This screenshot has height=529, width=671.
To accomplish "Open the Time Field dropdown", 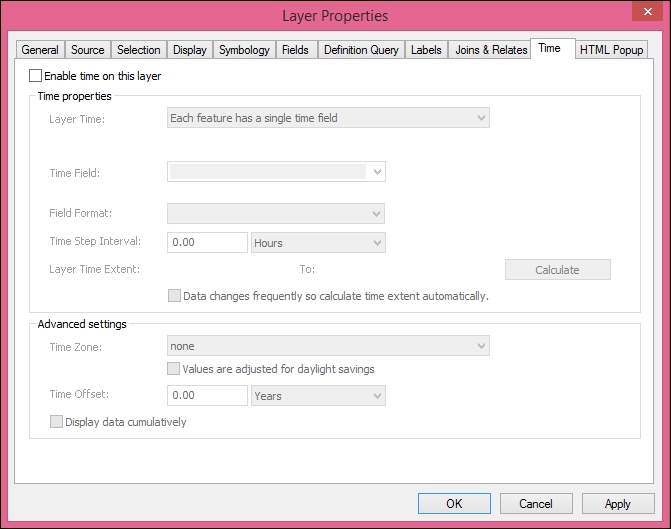I will [x=276, y=172].
